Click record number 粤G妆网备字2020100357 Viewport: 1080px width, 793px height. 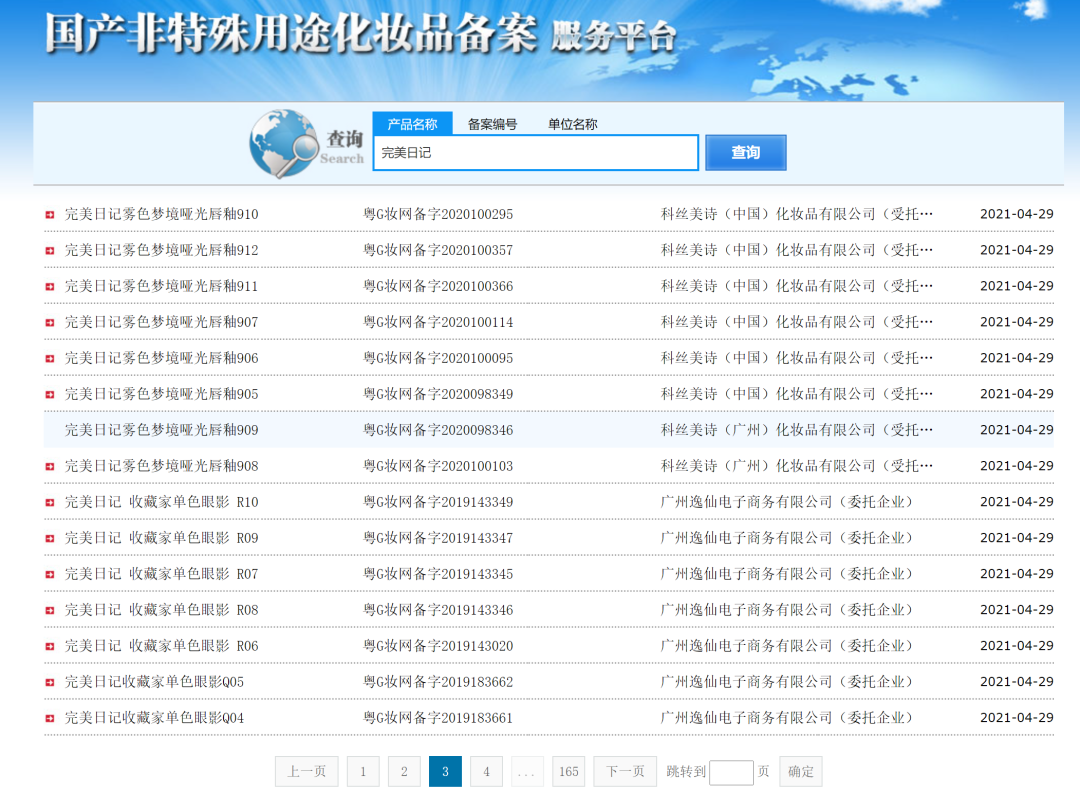coord(438,250)
